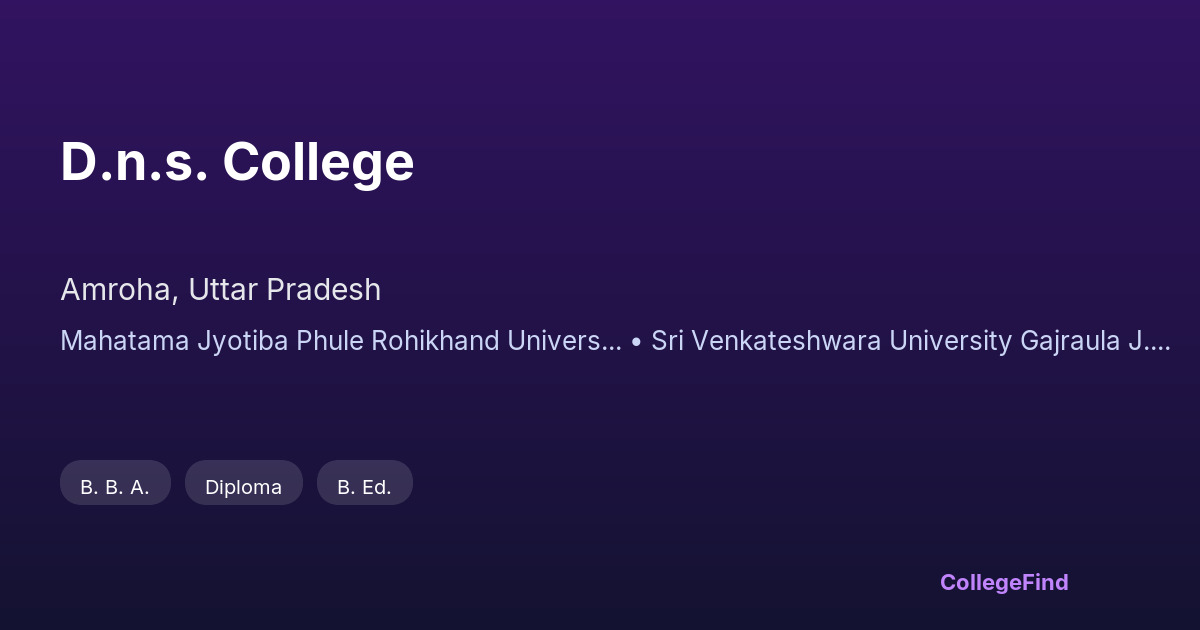The width and height of the screenshot is (1200, 630).
Task: Click "D.n.s." at the heading start
Action: coord(134,162)
